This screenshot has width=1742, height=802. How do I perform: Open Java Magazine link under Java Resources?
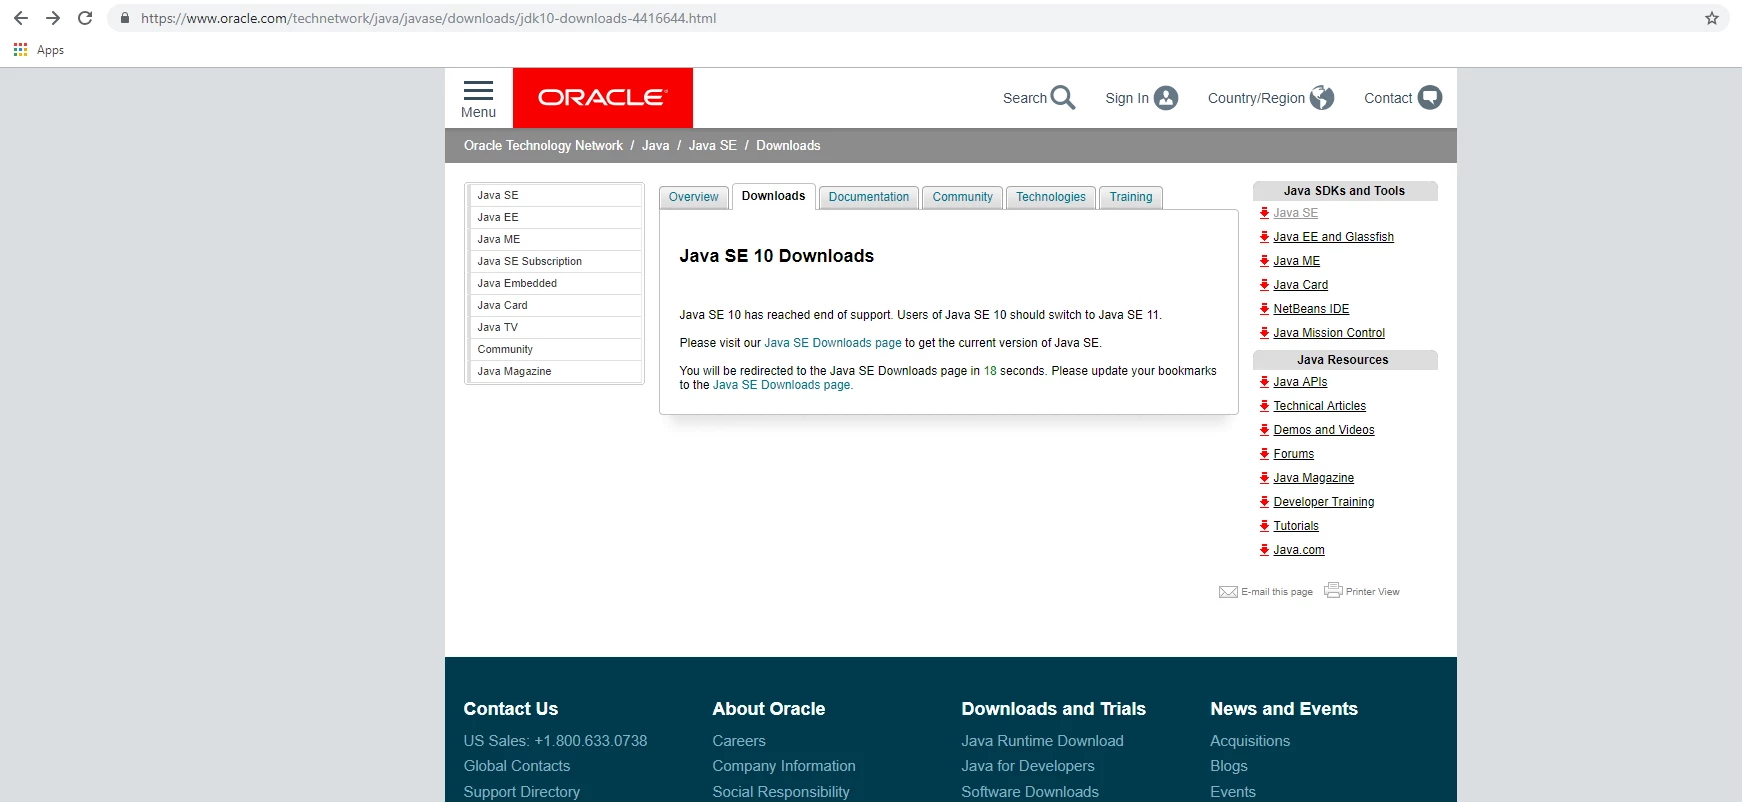click(x=1313, y=478)
